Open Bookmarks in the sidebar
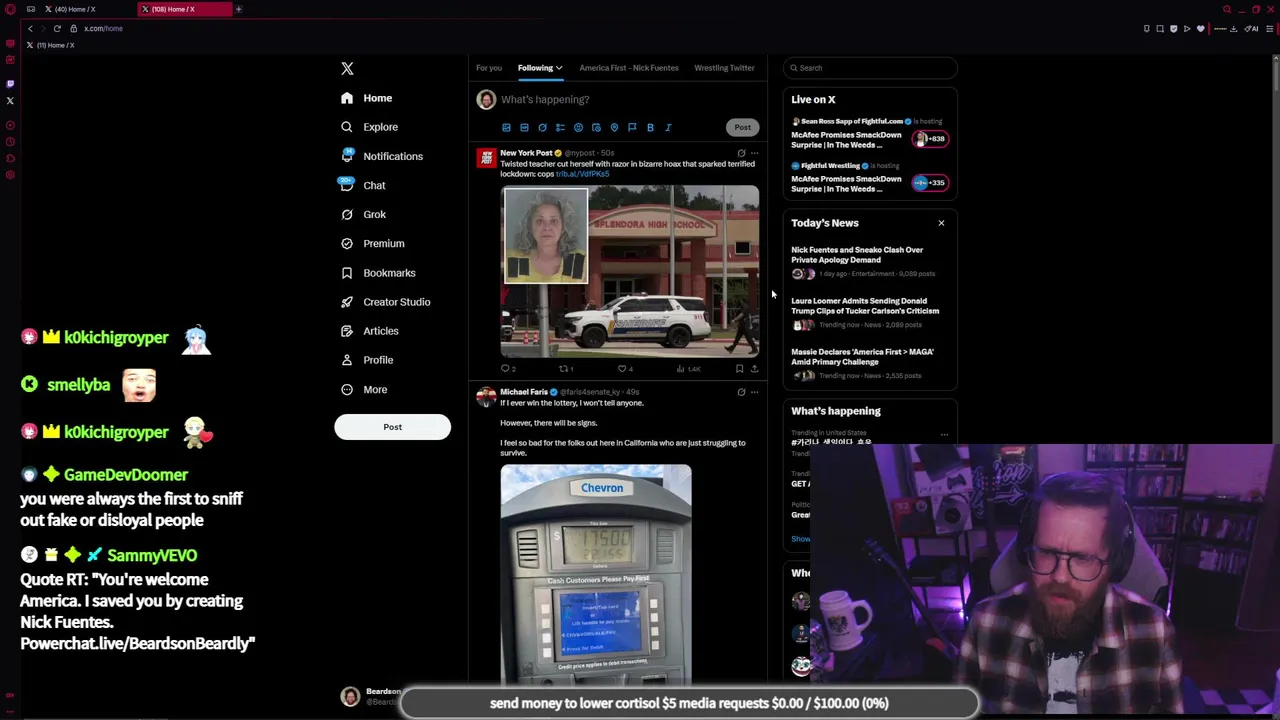 [378, 272]
